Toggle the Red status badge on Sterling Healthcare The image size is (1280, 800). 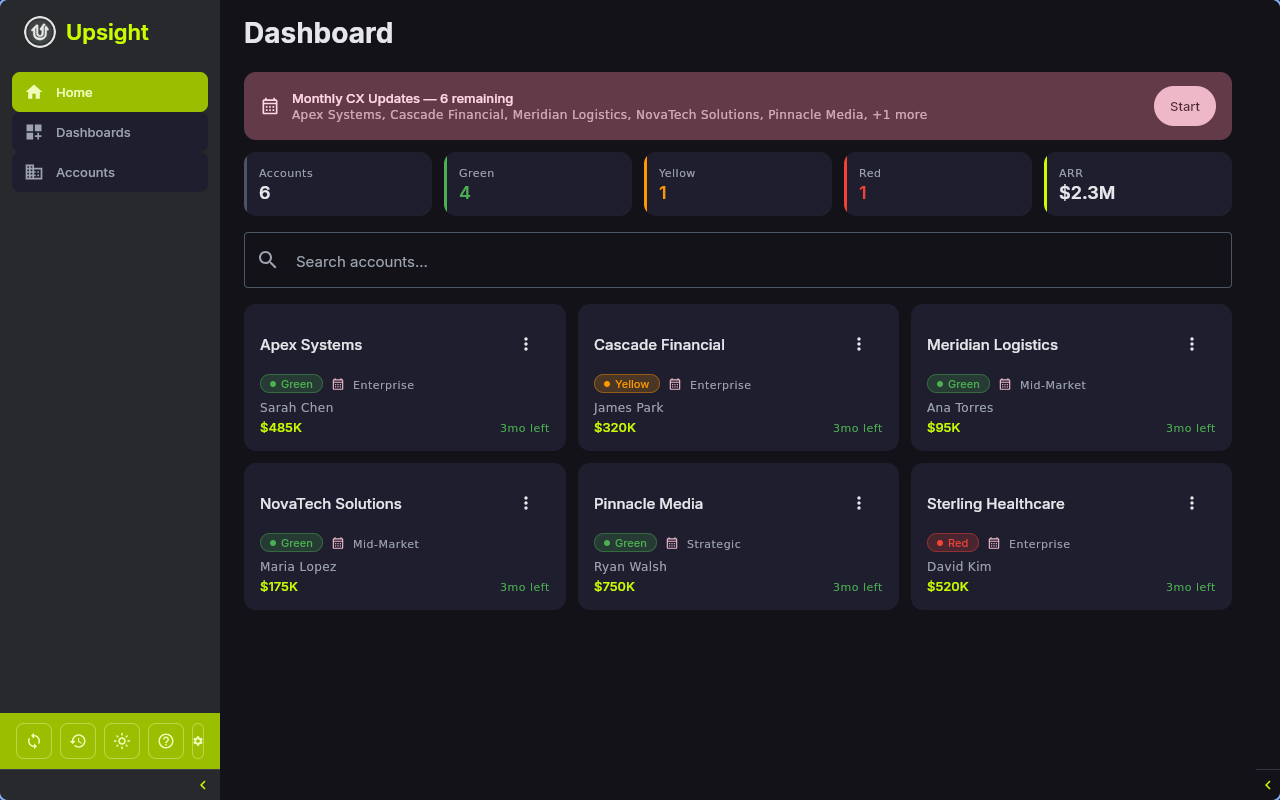click(952, 542)
